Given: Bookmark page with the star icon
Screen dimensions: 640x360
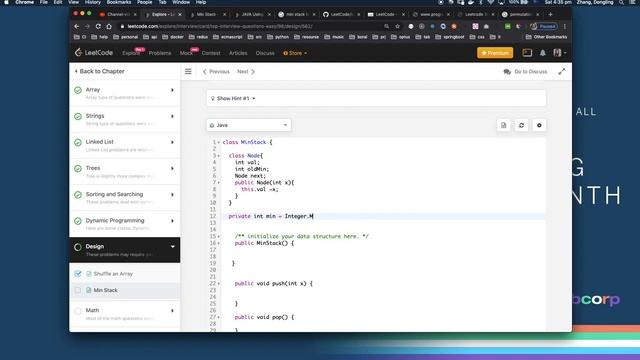Looking at the screenshot, I should point(397,26).
